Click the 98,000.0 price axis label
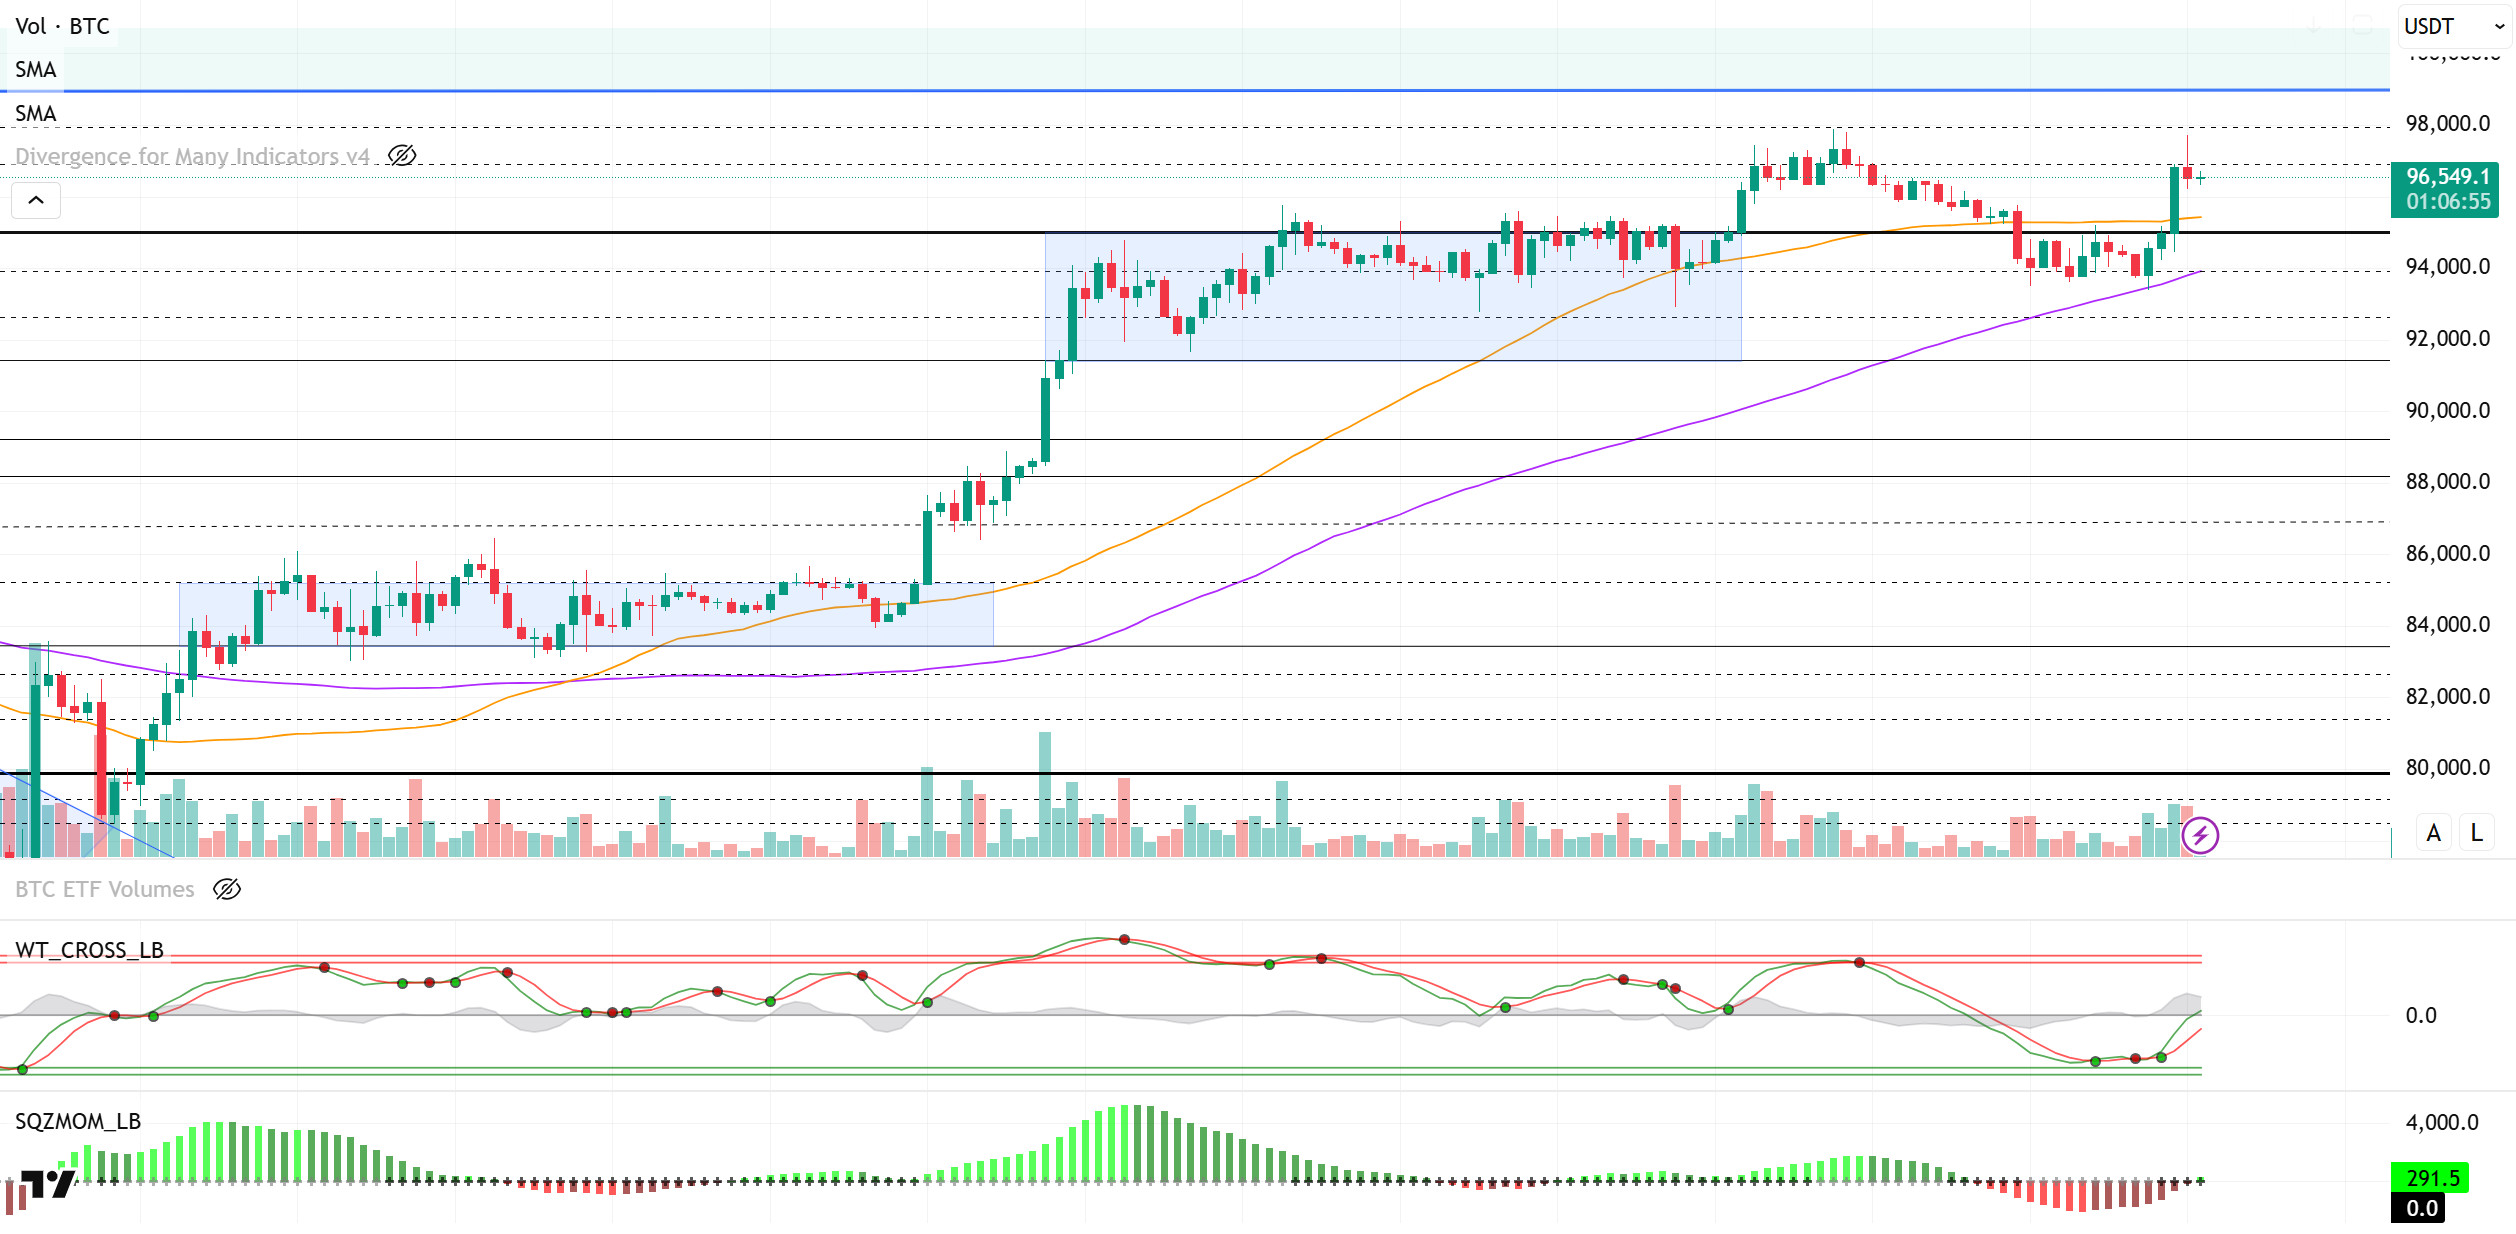The width and height of the screenshot is (2516, 1234). (2448, 124)
